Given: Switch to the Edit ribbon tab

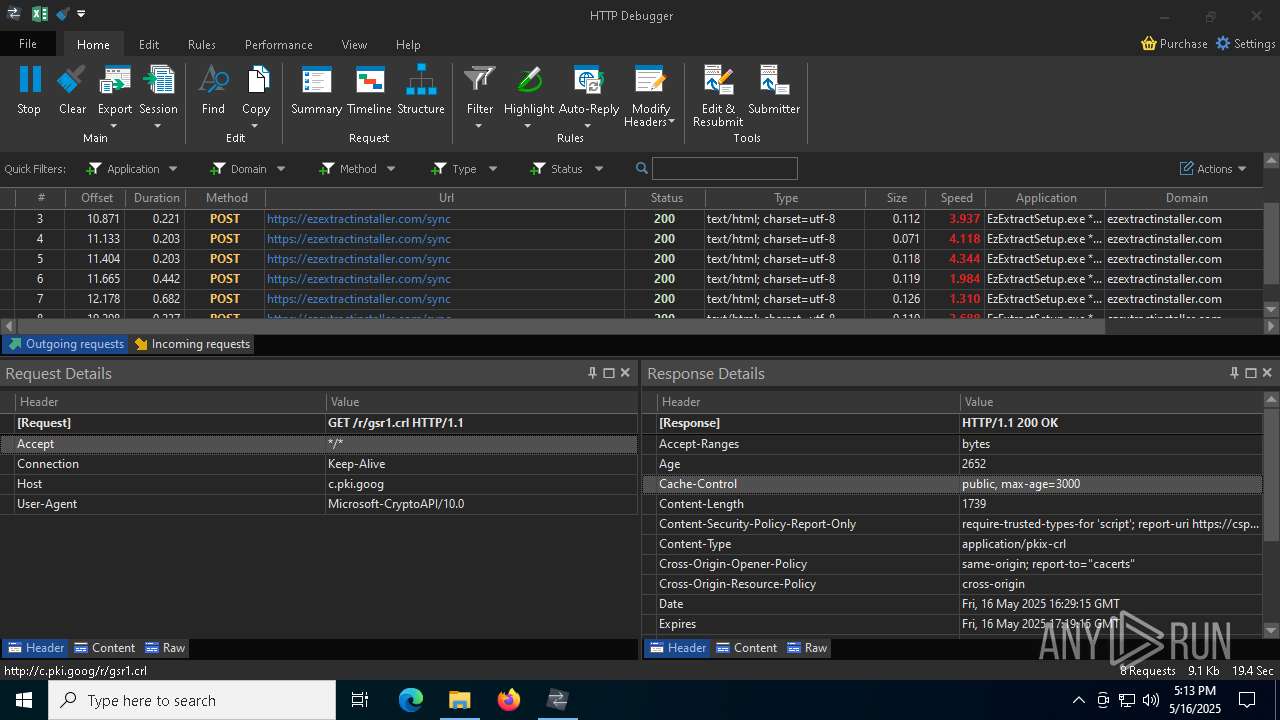Looking at the screenshot, I should point(149,44).
